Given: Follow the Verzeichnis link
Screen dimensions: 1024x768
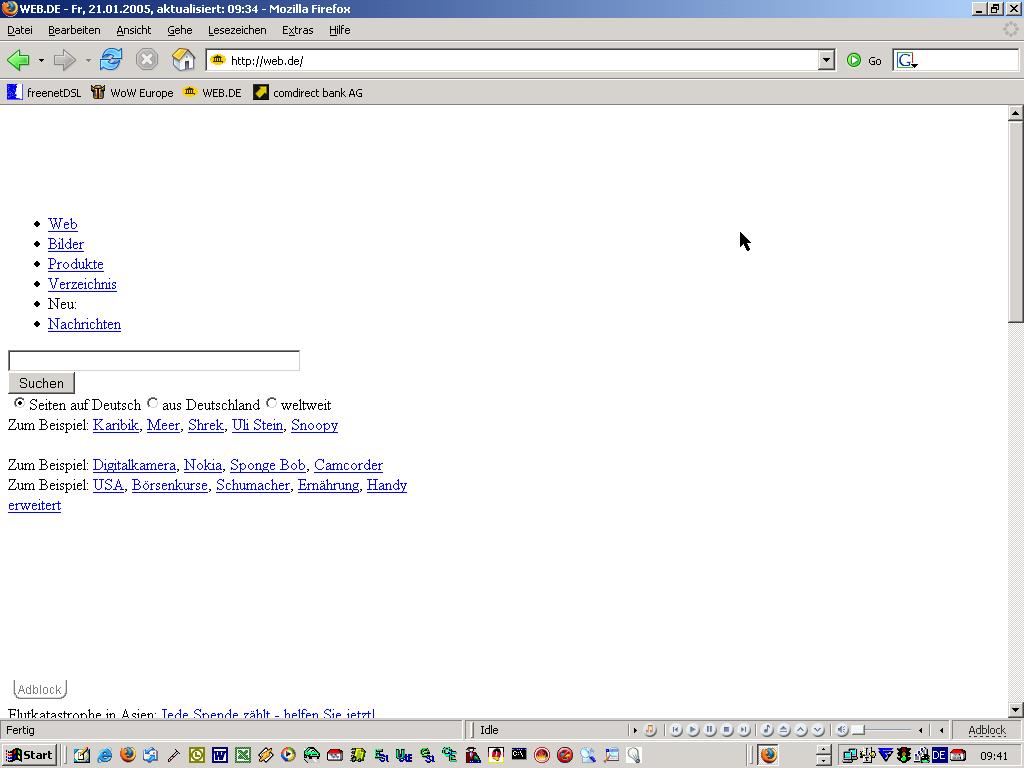Looking at the screenshot, I should click(x=82, y=284).
